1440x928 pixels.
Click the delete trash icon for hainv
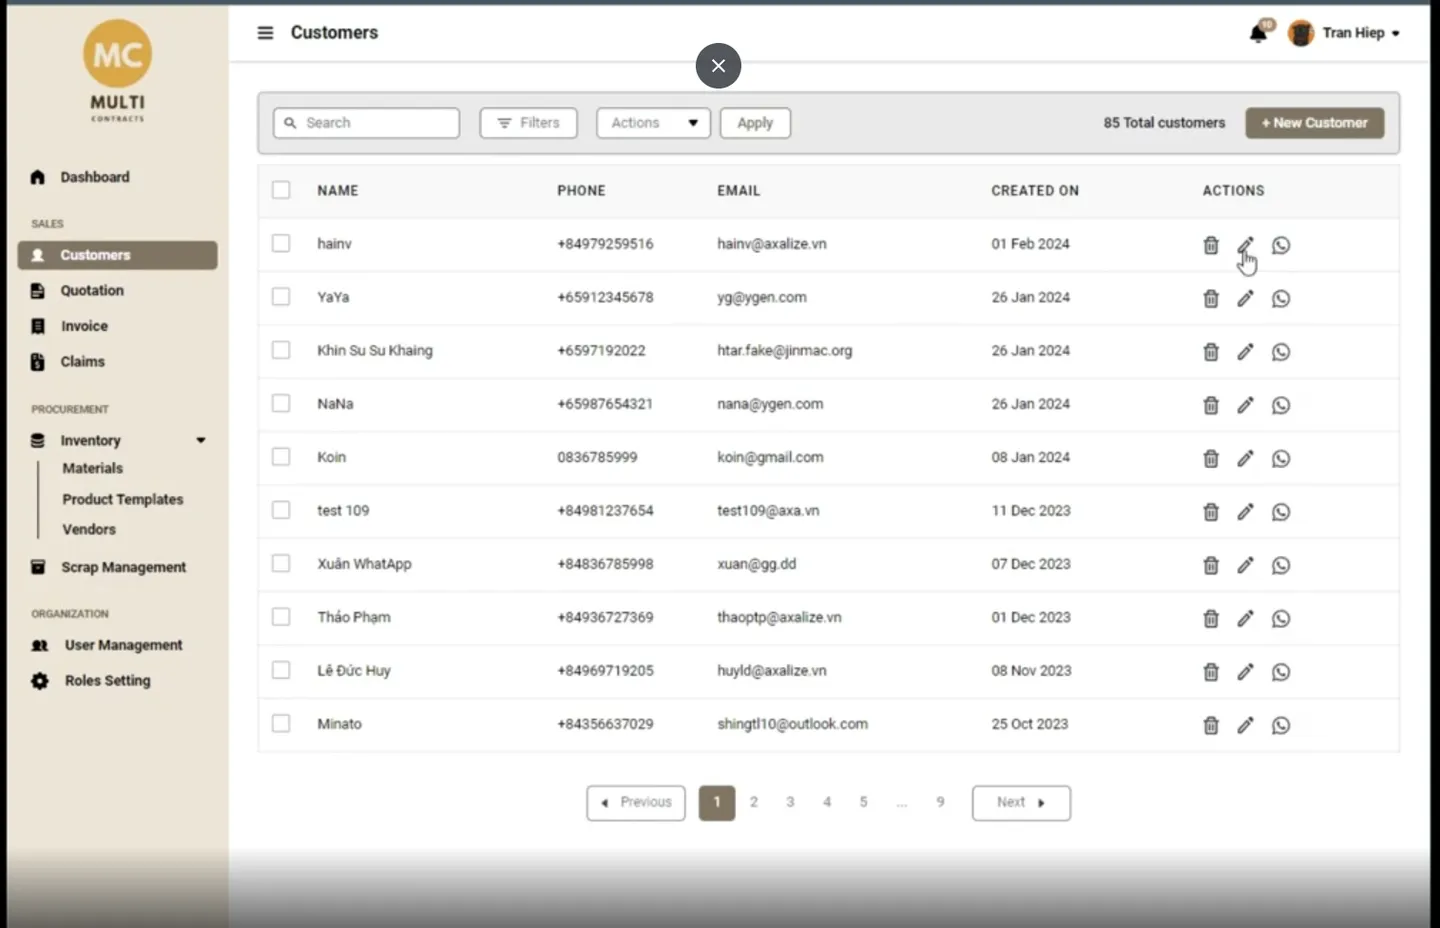(1210, 245)
